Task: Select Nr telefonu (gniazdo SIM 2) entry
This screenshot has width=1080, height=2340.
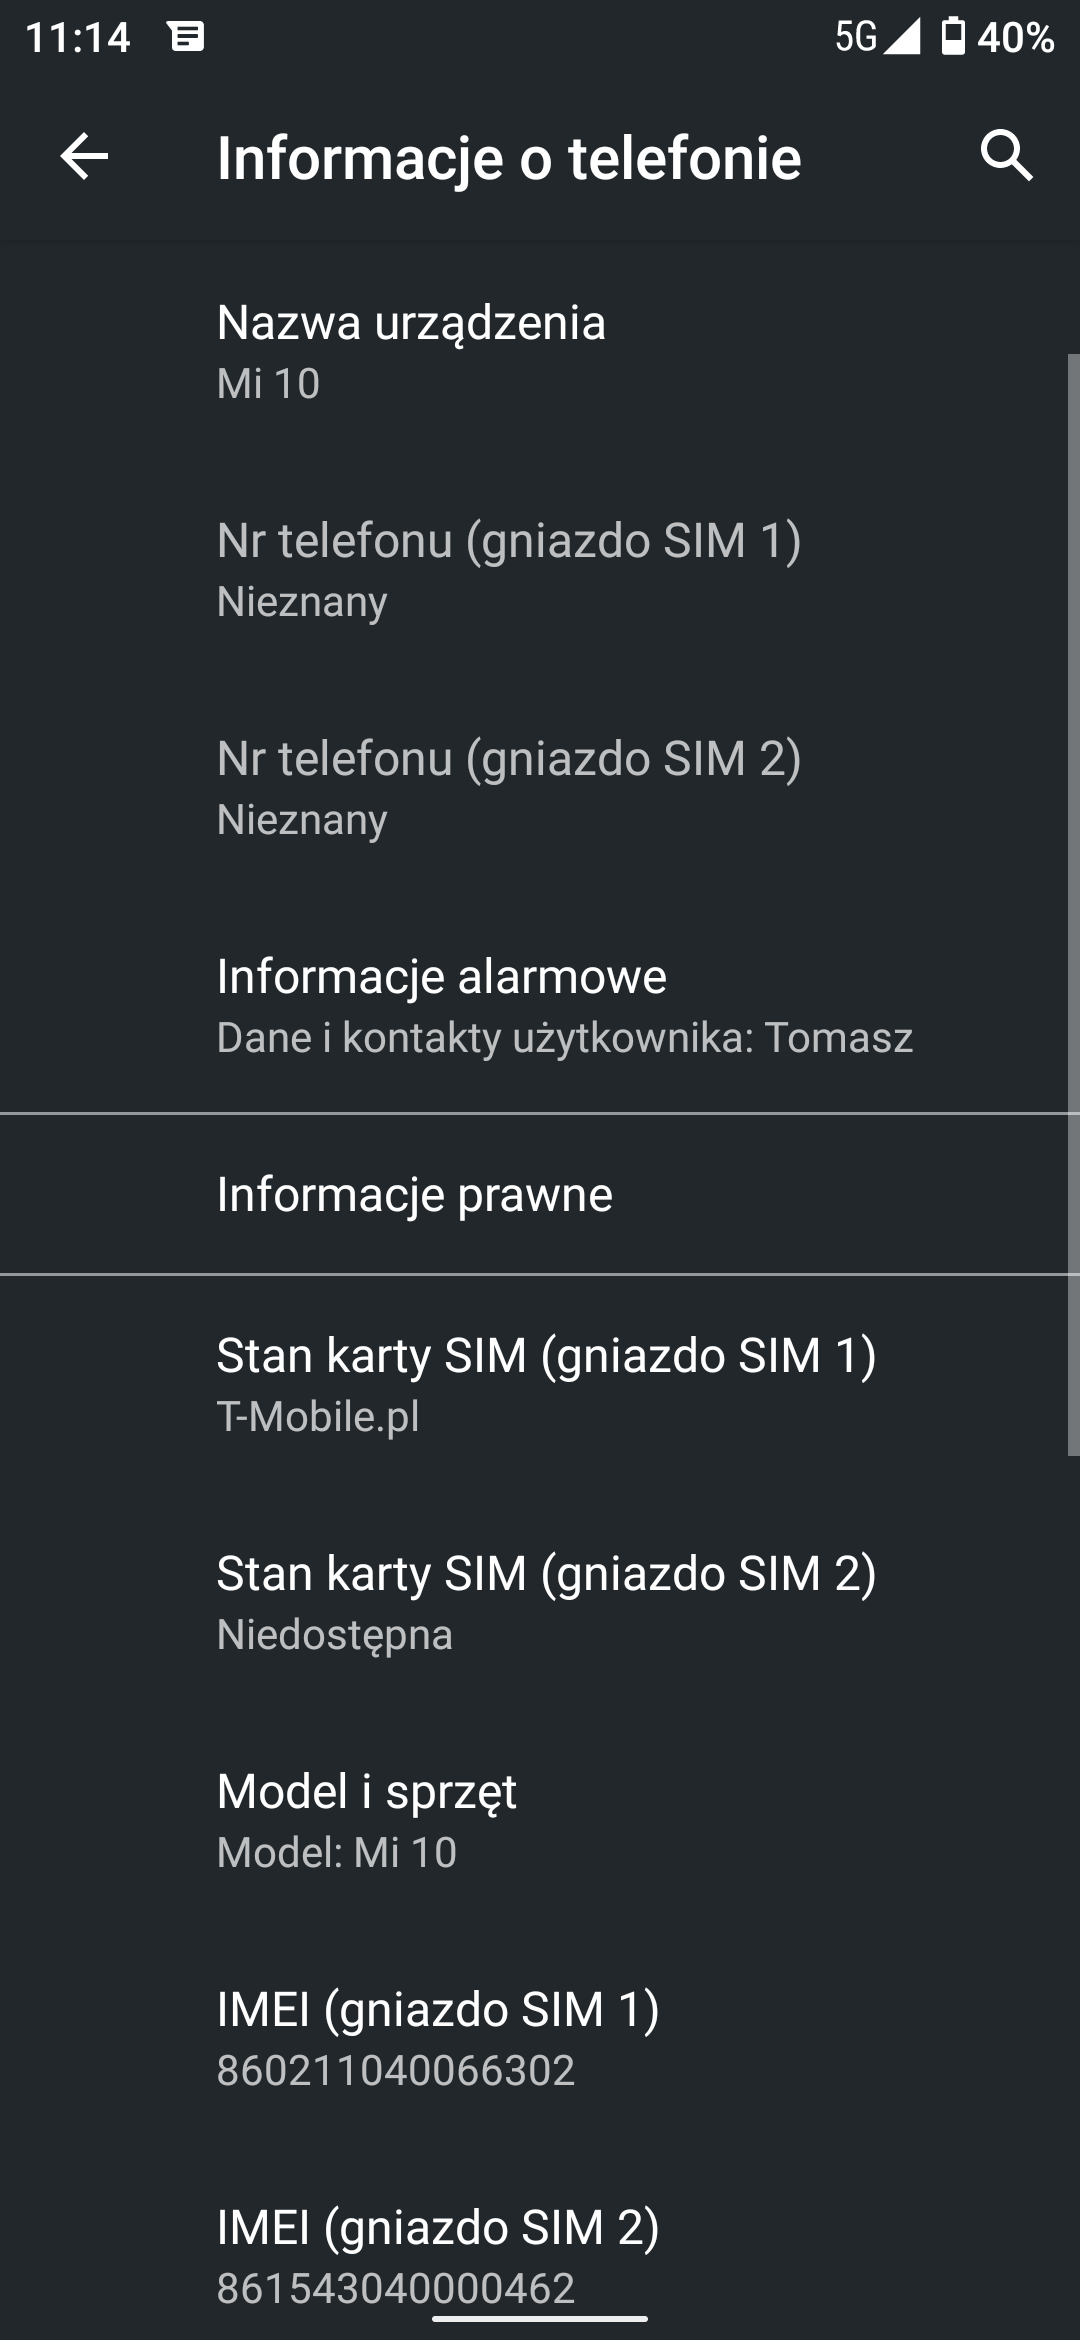Action: [540, 788]
